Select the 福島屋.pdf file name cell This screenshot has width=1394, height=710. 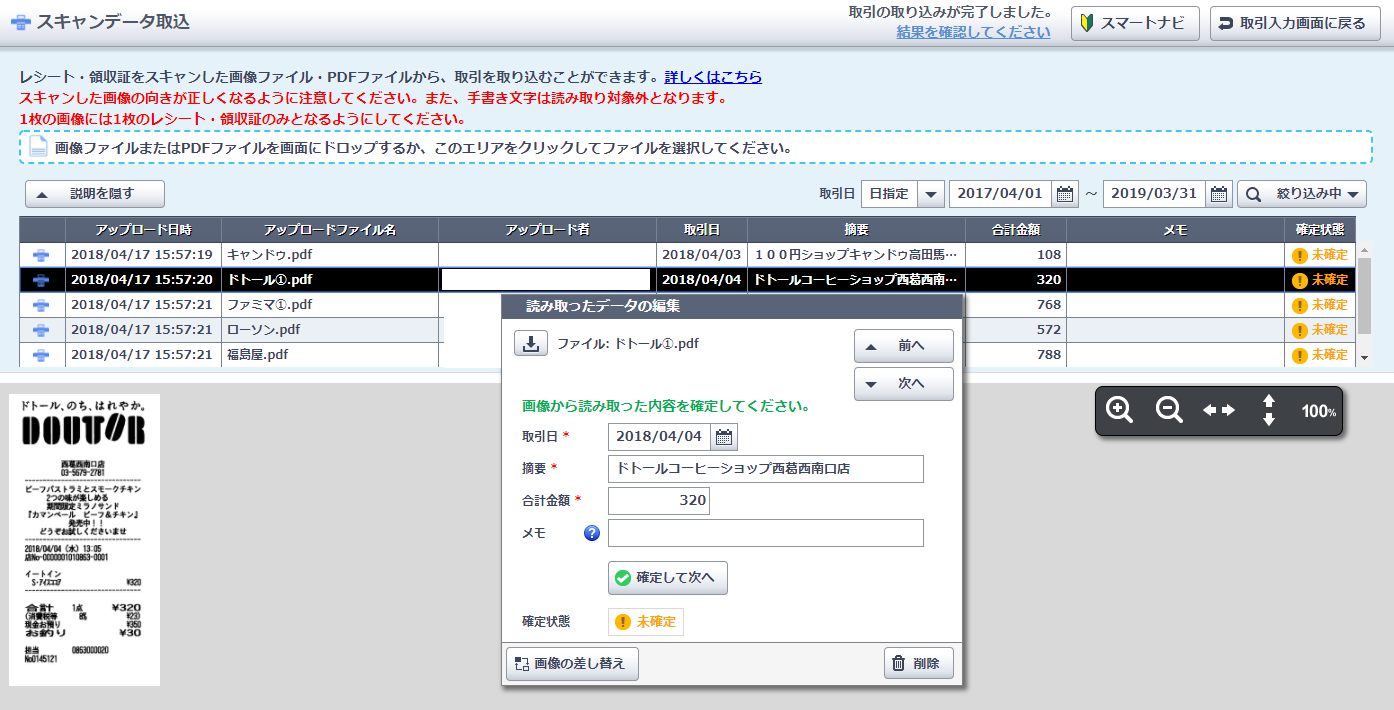click(x=330, y=355)
